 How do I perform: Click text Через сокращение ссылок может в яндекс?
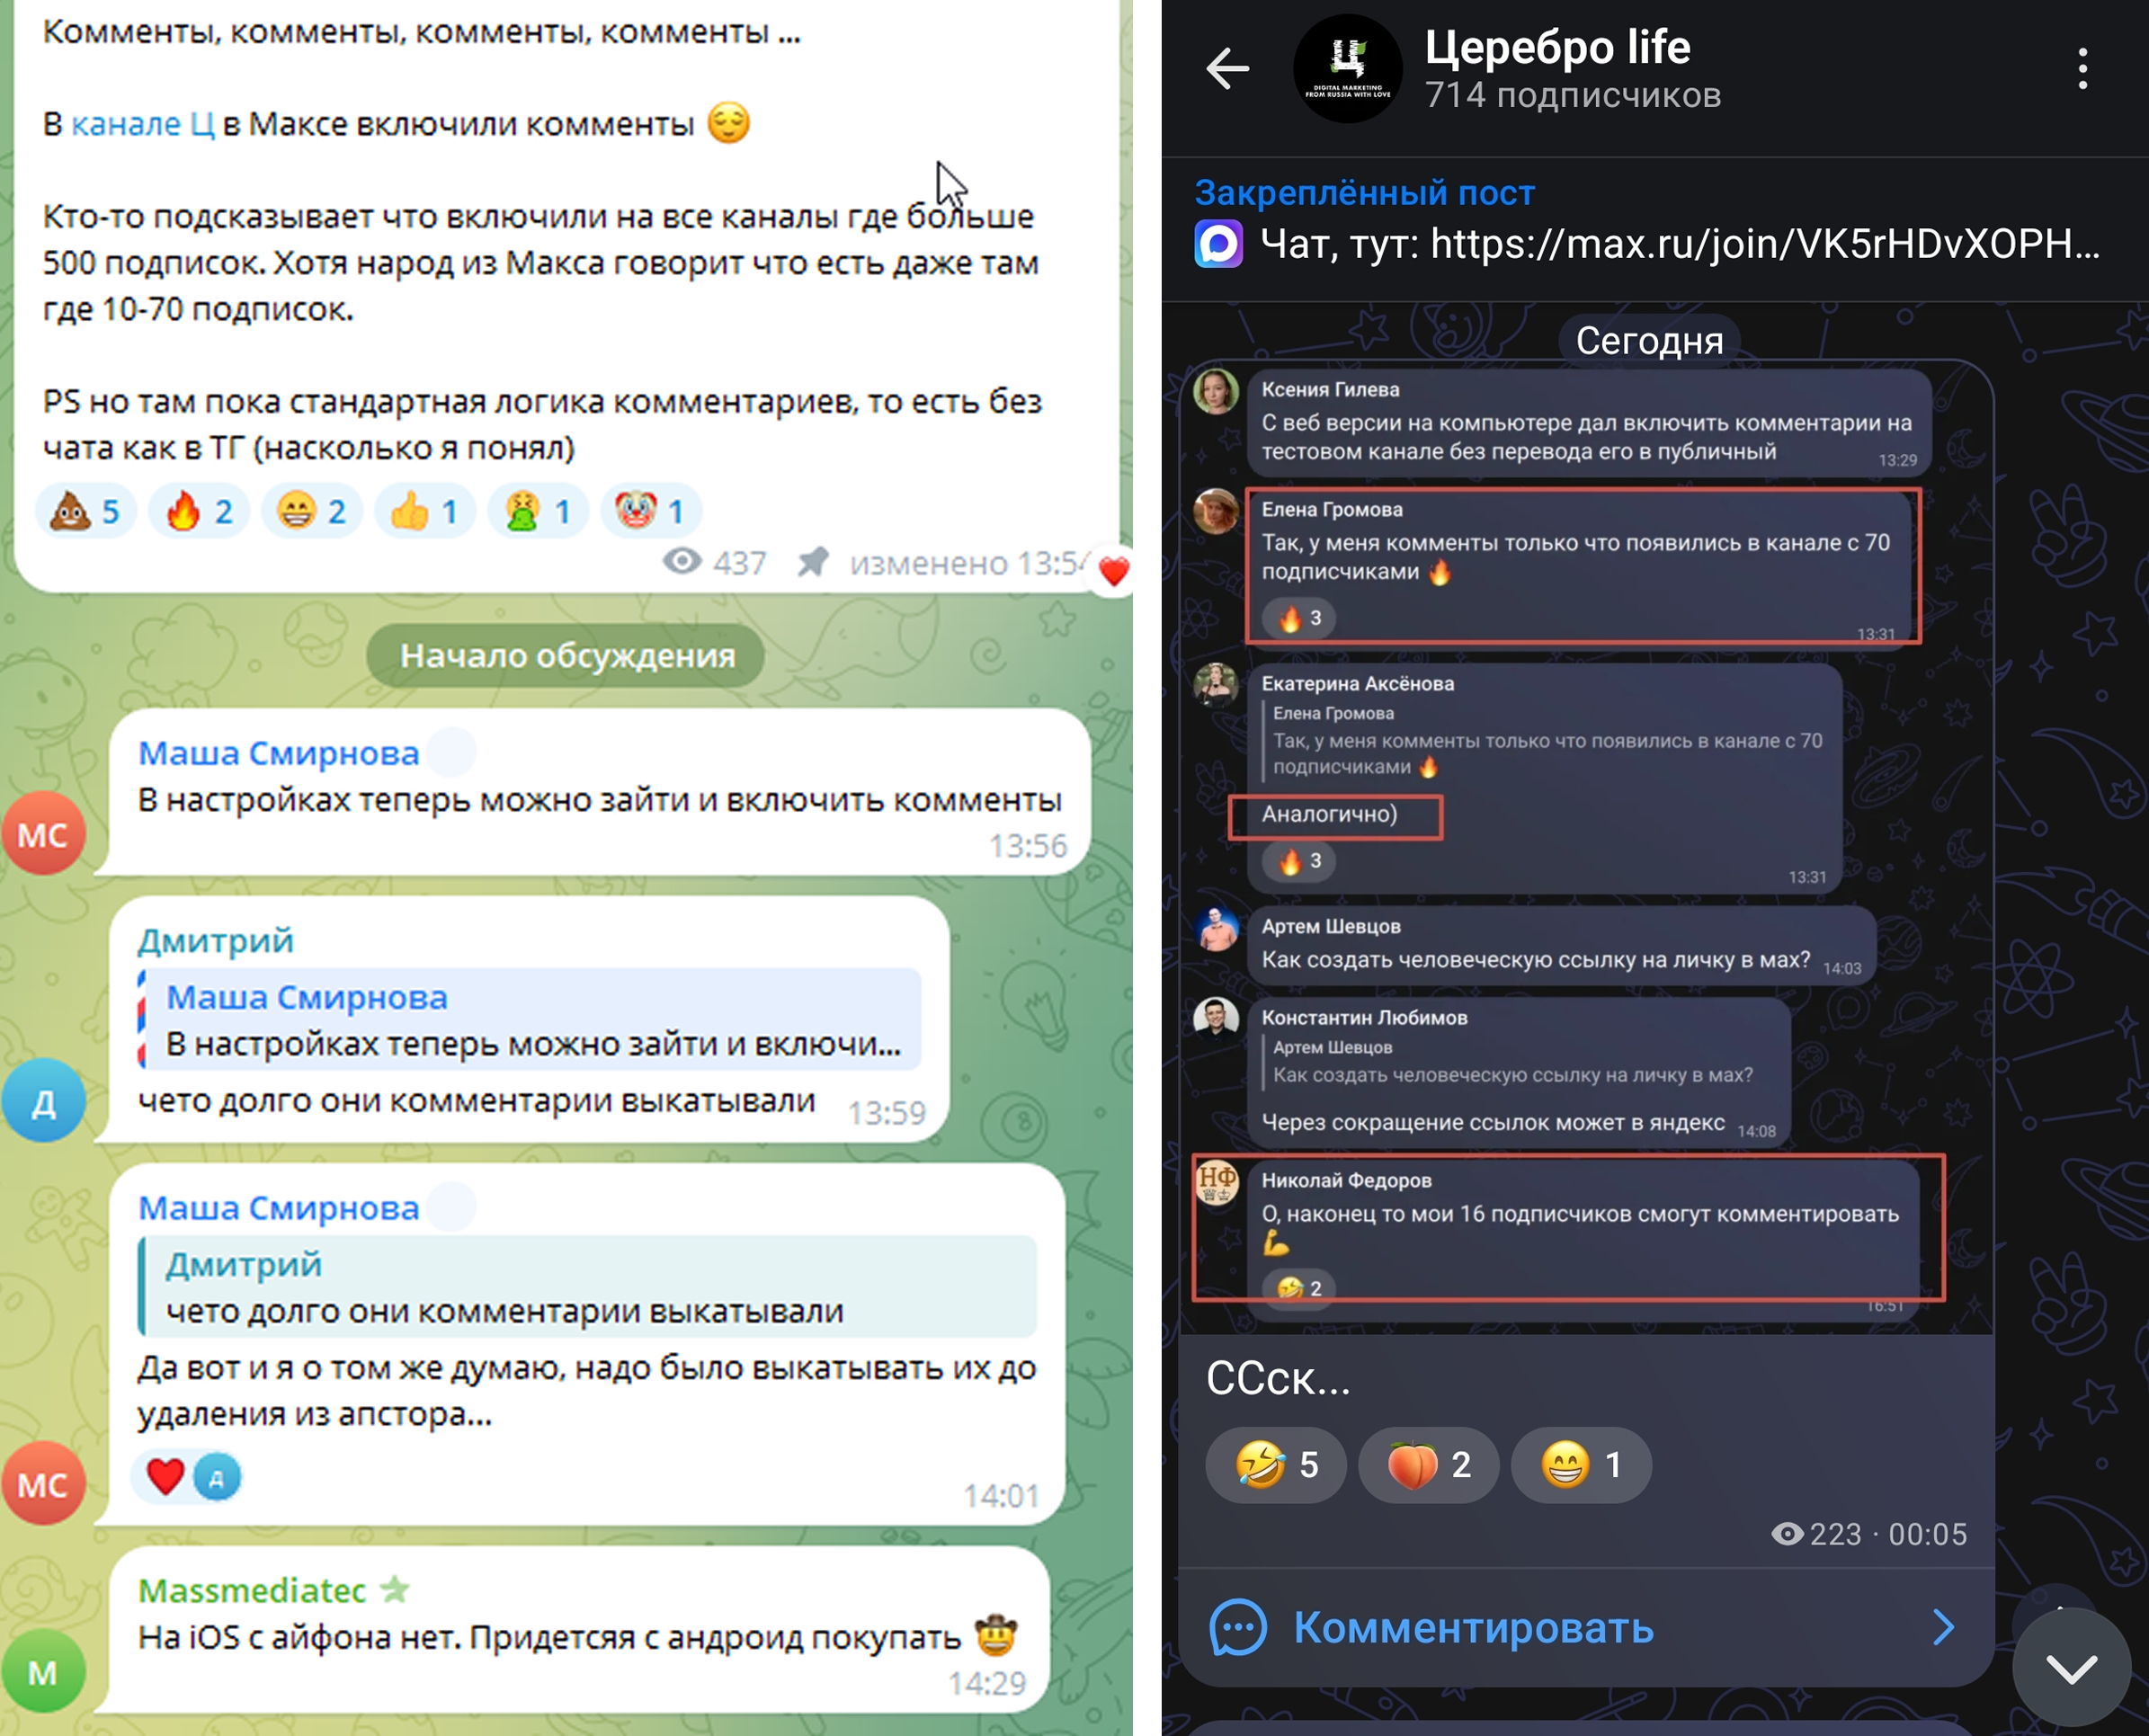click(x=1493, y=1123)
